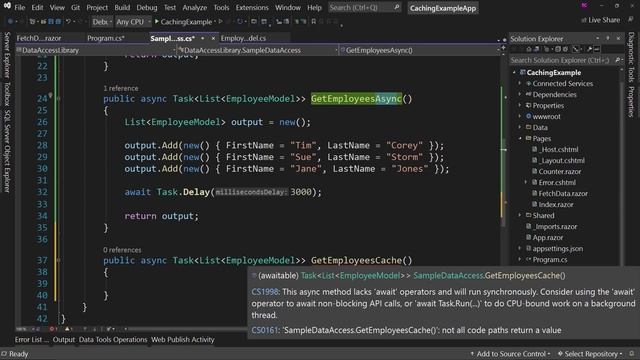Collapse the CachingExample project node

[514, 72]
